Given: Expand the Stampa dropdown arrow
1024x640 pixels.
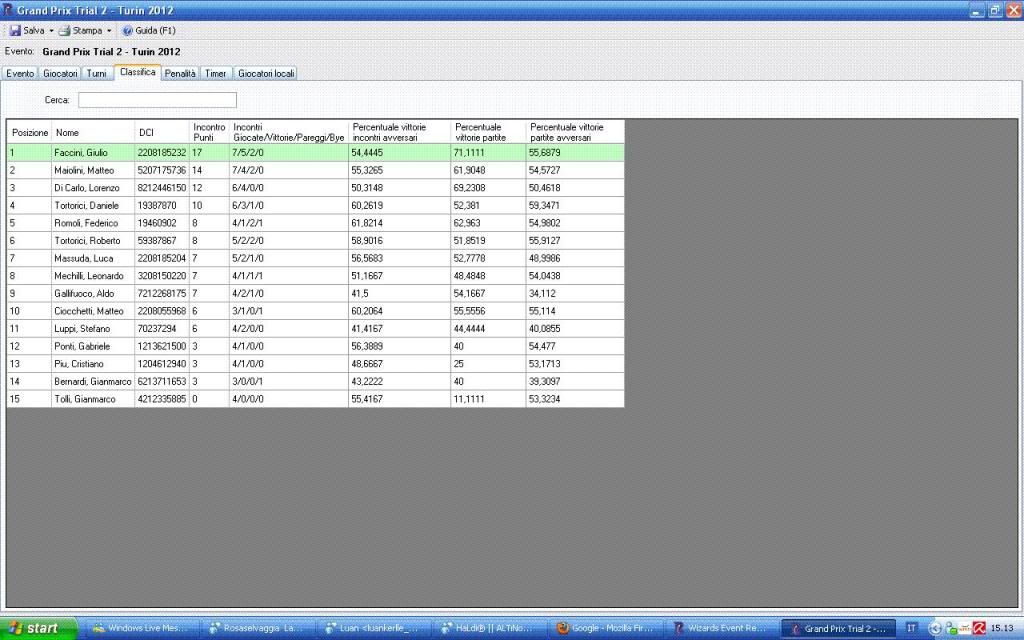Looking at the screenshot, I should coord(109,31).
